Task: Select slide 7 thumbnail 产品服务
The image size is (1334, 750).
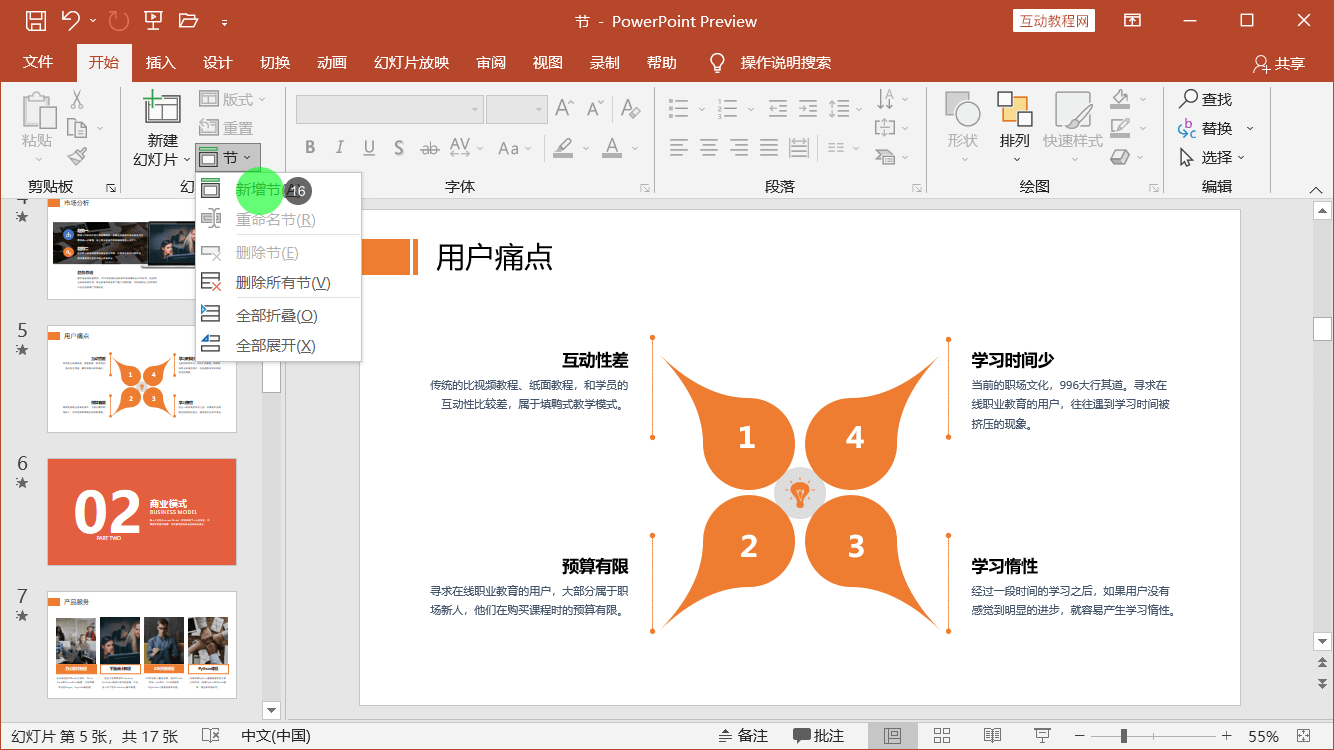Action: tap(142, 645)
